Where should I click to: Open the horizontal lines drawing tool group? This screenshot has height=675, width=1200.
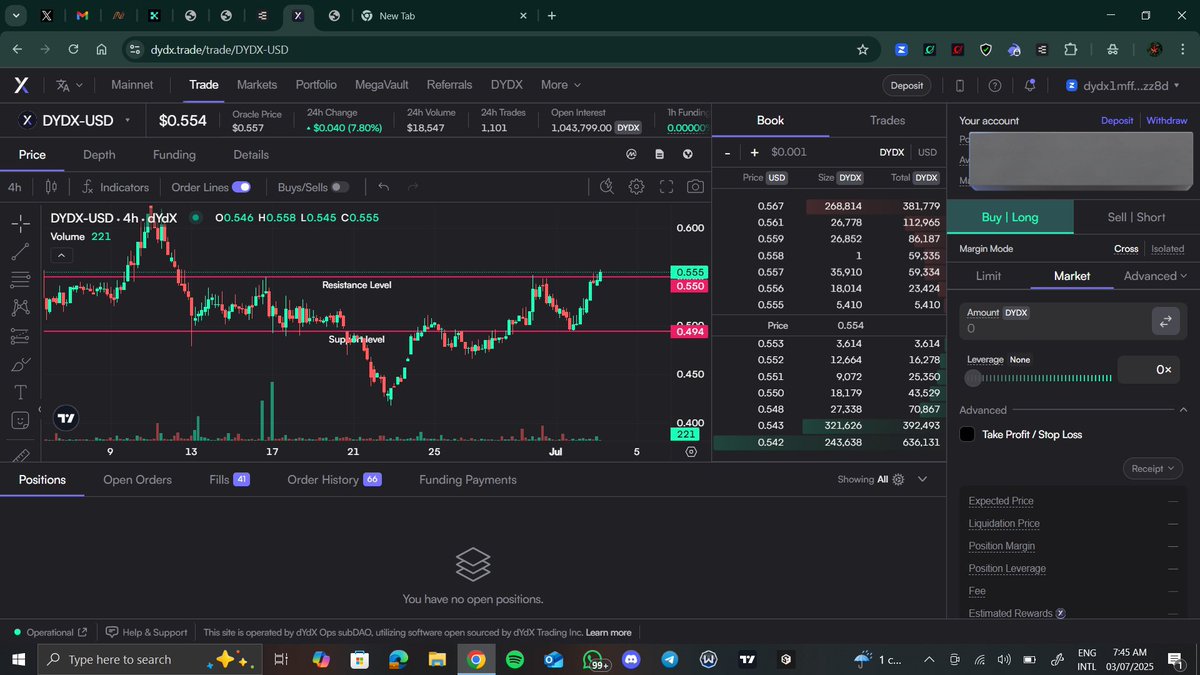point(20,280)
